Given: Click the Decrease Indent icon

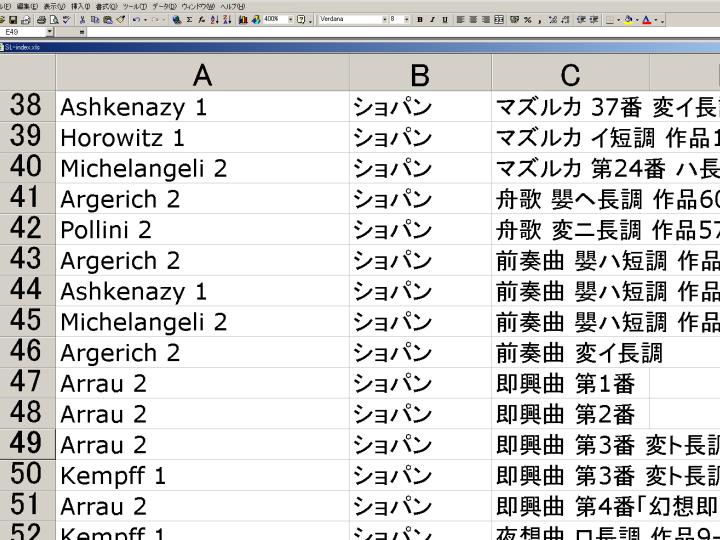Looking at the screenshot, I should [581, 20].
